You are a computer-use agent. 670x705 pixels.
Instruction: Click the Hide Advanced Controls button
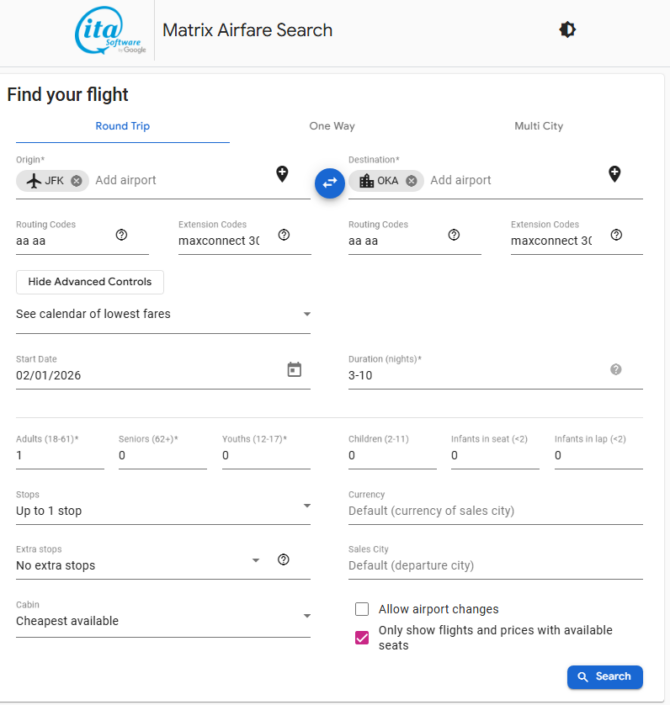[90, 282]
